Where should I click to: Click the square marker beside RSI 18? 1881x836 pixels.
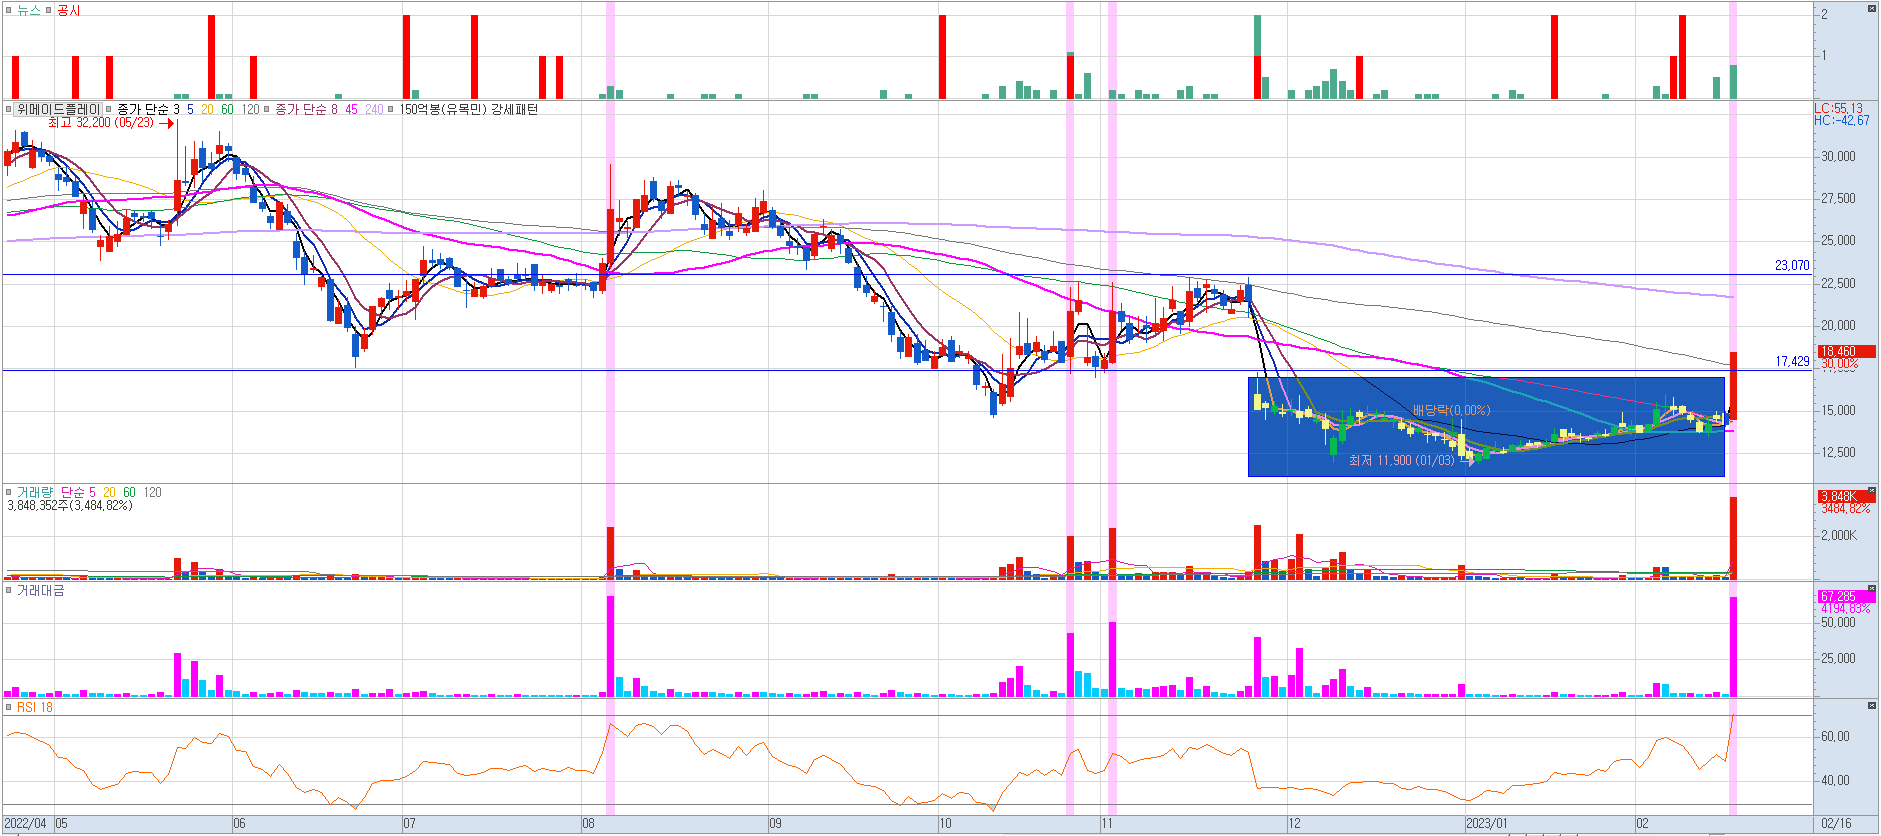pyautogui.click(x=9, y=707)
